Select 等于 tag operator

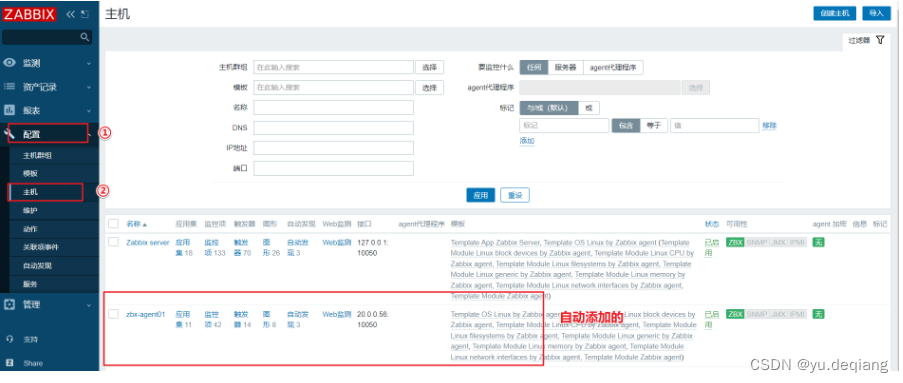[x=654, y=126]
